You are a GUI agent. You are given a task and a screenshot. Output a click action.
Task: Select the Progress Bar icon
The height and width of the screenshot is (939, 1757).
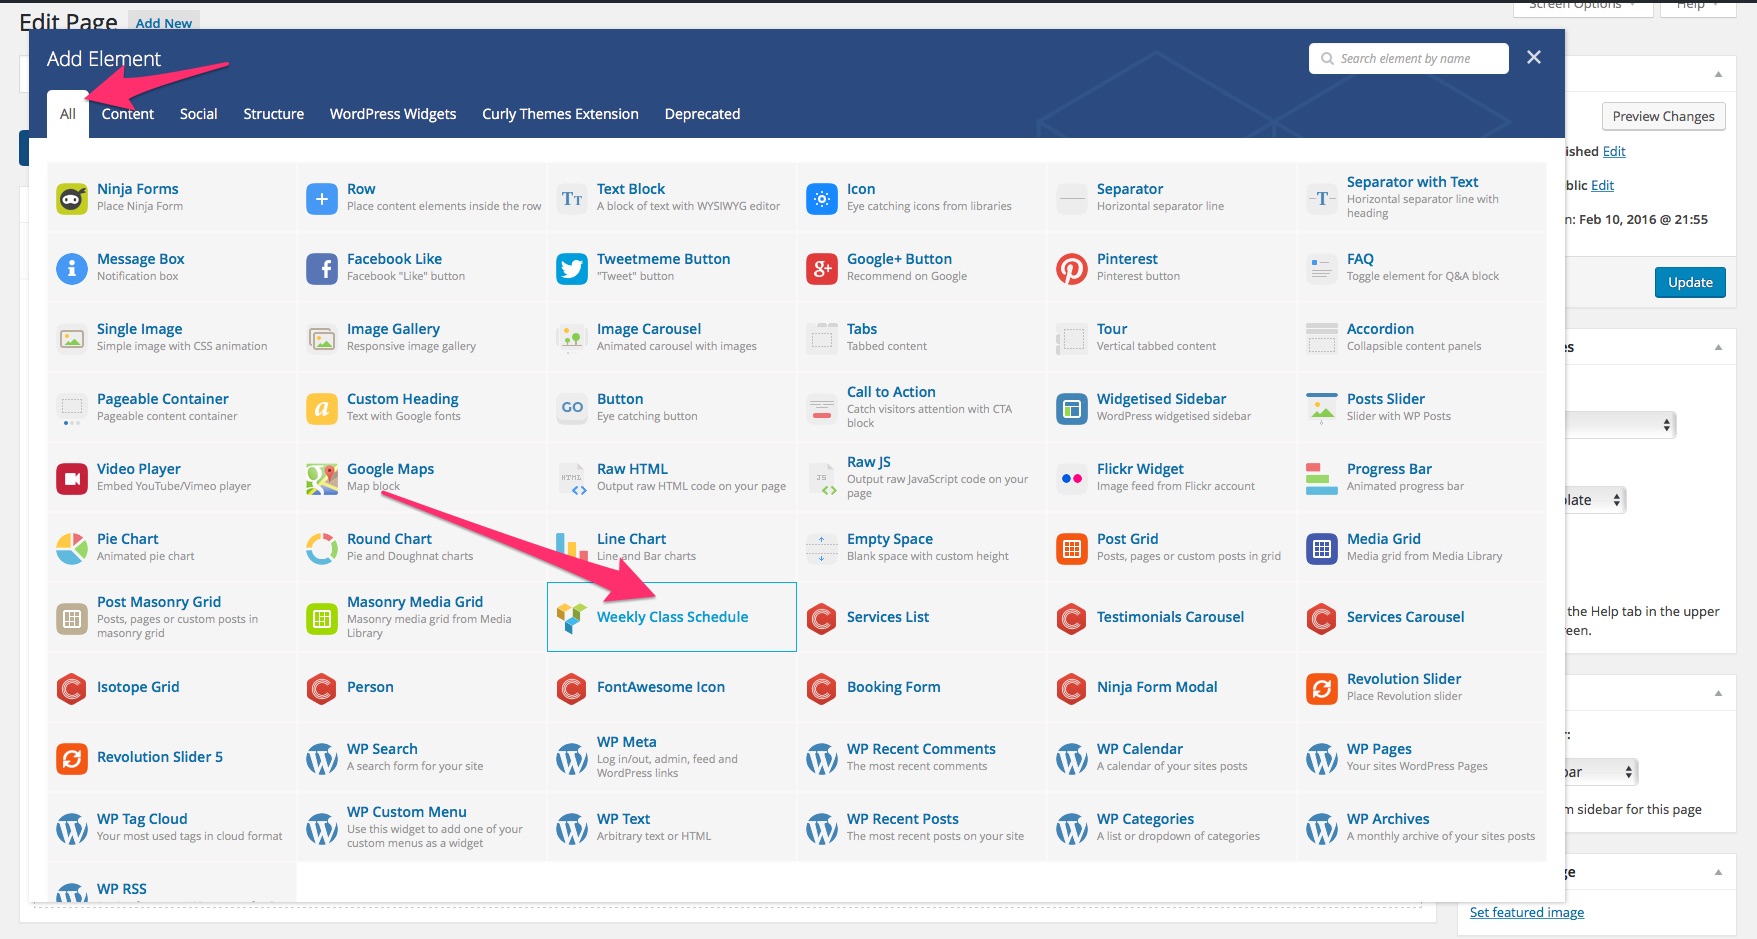[x=1322, y=479]
